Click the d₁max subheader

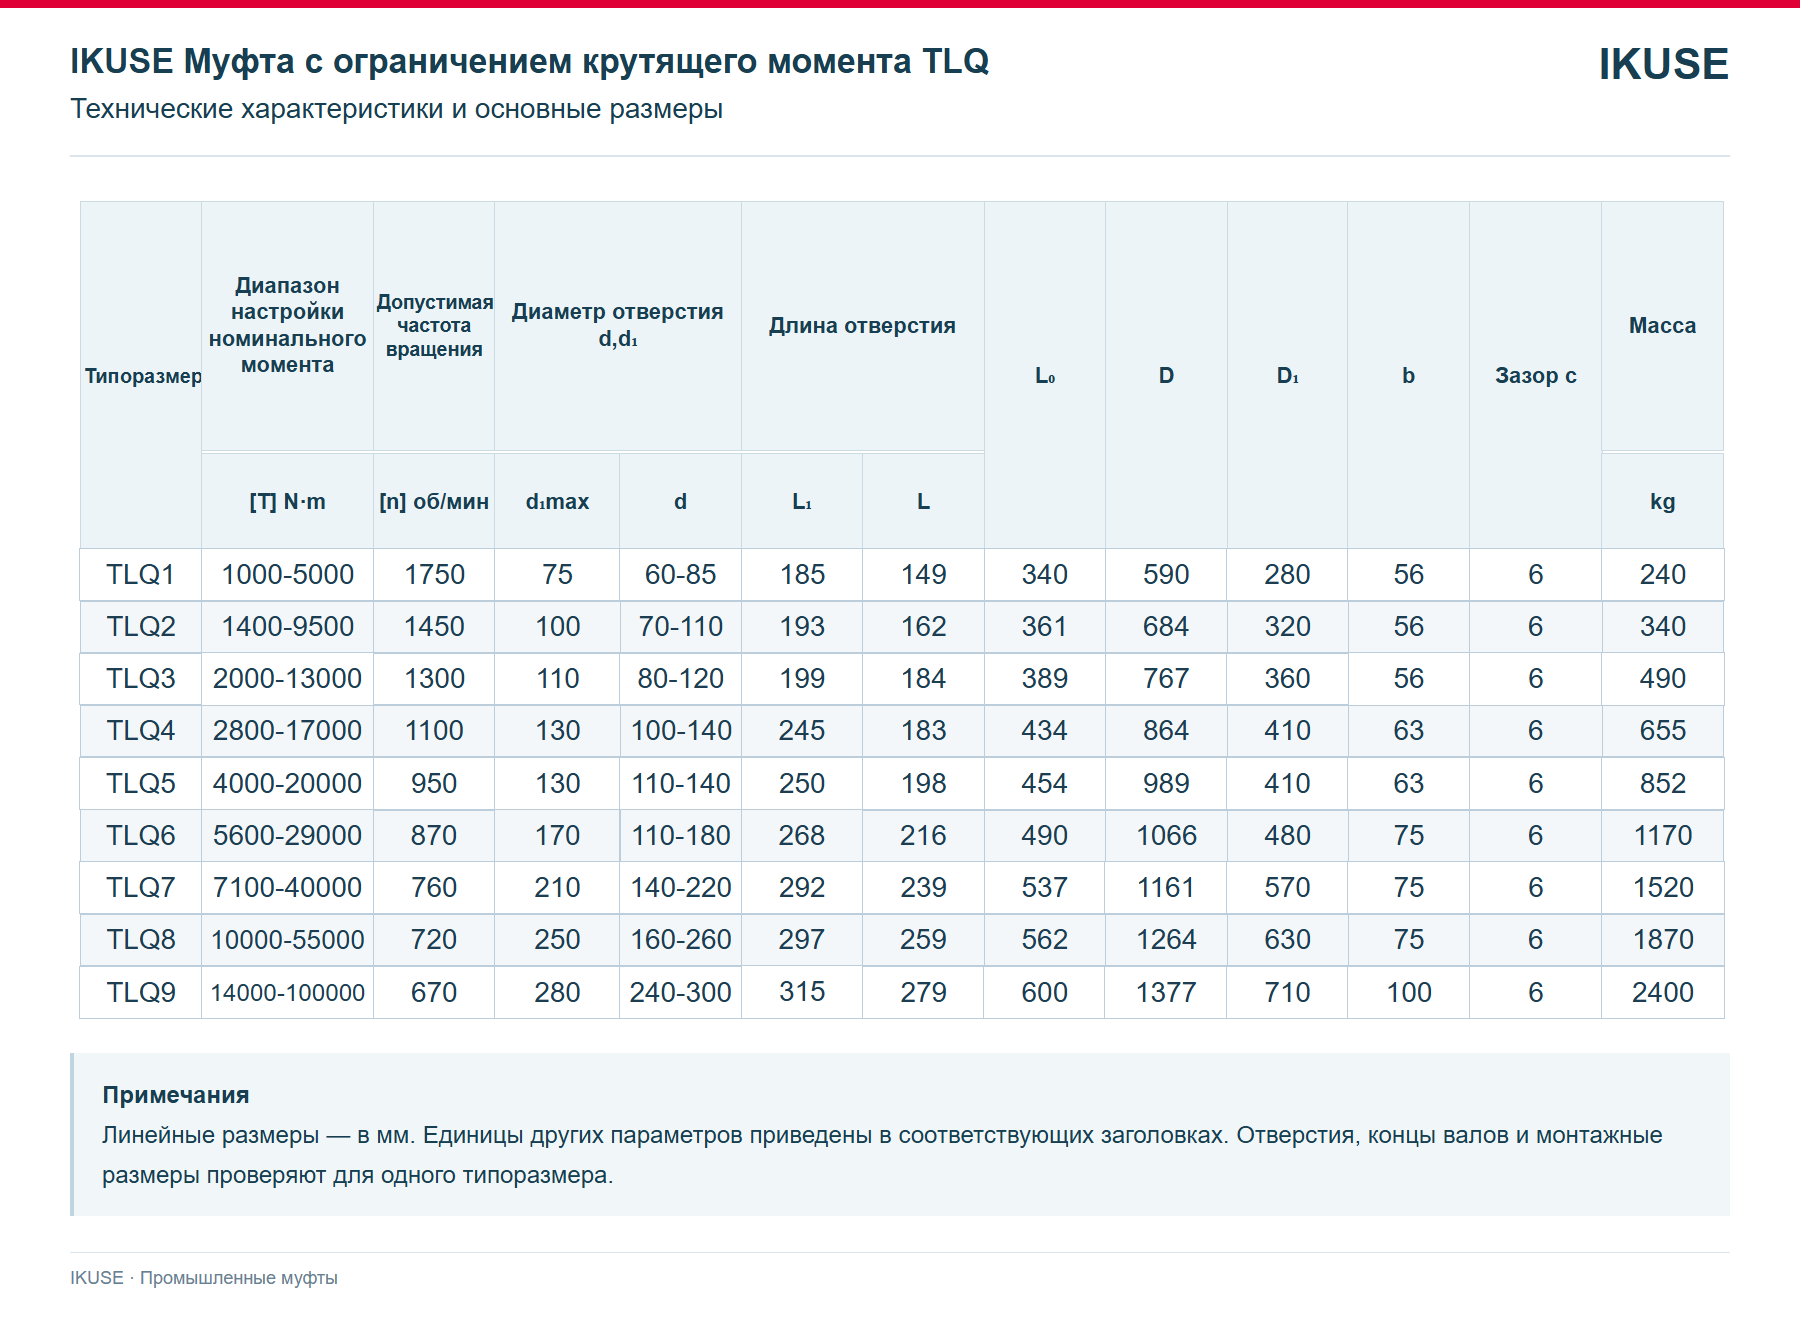(557, 501)
